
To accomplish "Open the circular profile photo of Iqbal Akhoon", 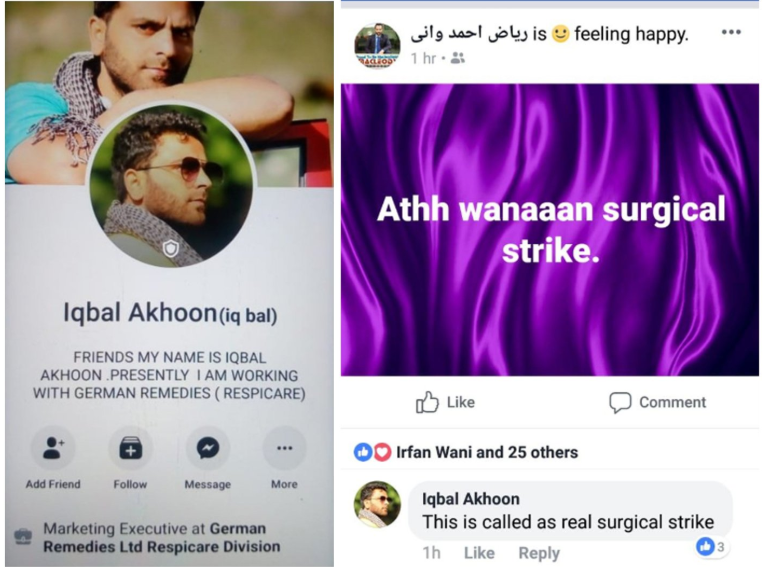I will click(x=171, y=186).
